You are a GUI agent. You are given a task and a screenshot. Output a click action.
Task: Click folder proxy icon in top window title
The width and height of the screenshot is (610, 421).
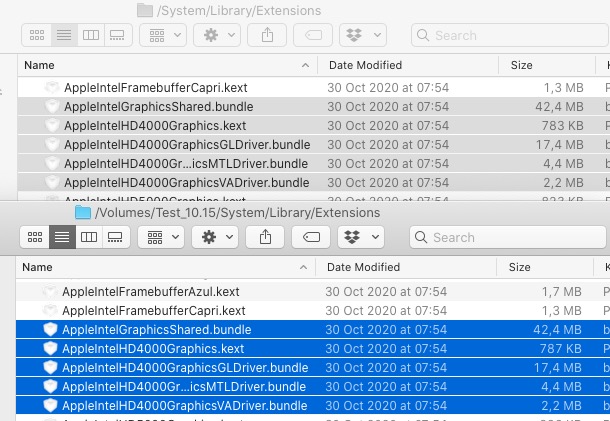tap(145, 11)
